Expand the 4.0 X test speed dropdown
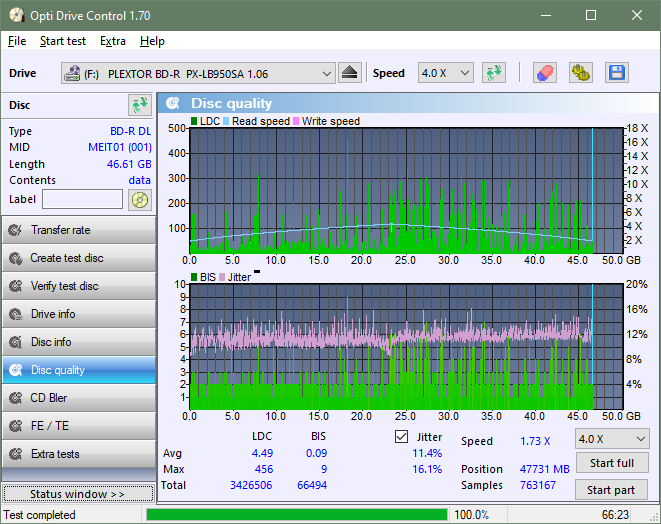 (609, 439)
